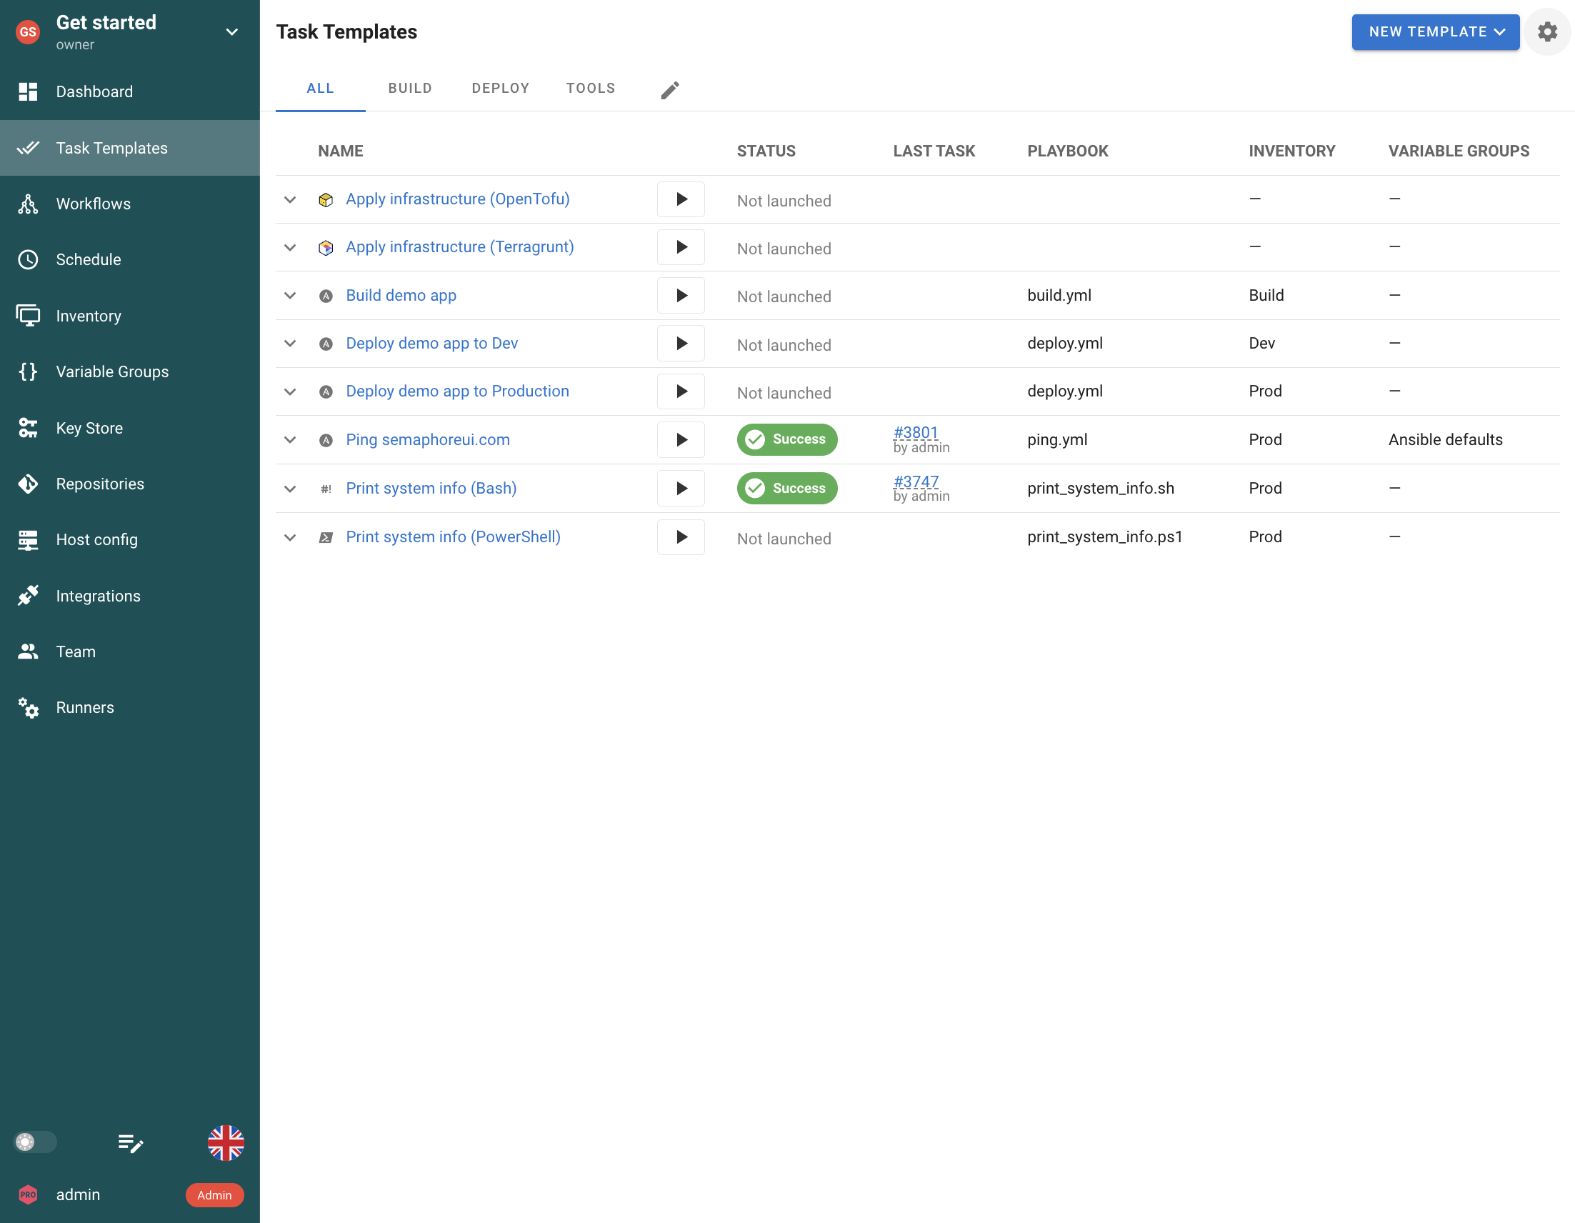The height and width of the screenshot is (1223, 1575).
Task: Open Repositories git icon
Action: (x=28, y=484)
